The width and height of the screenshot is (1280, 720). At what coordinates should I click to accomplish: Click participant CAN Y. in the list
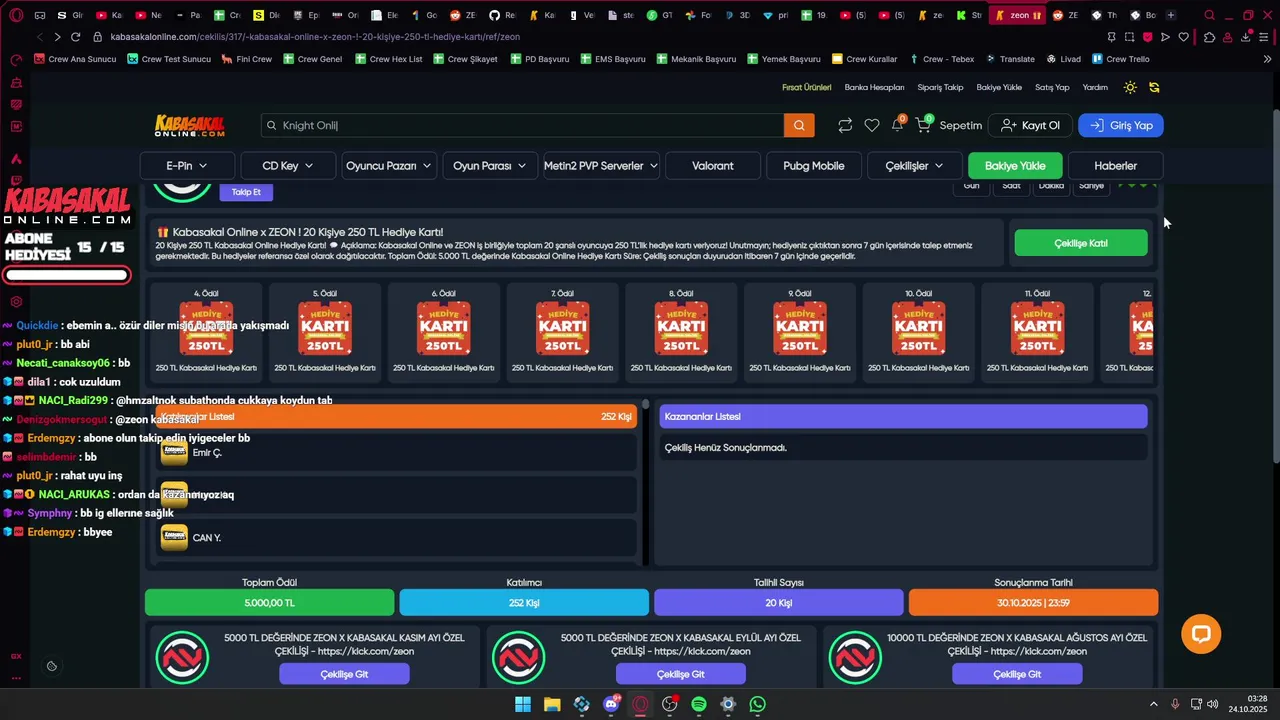click(x=398, y=538)
